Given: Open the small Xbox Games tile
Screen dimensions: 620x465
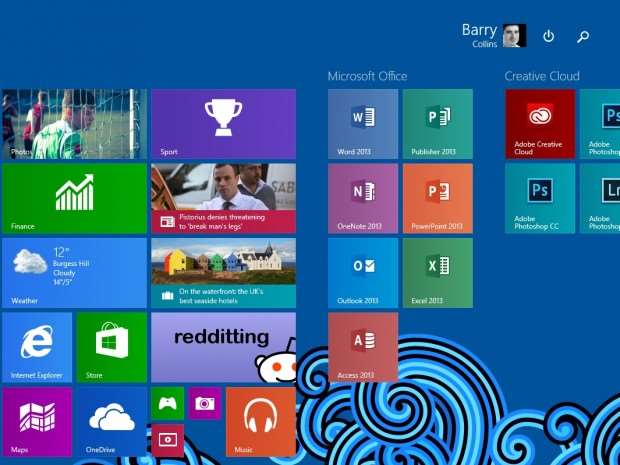Looking at the screenshot, I should (168, 403).
